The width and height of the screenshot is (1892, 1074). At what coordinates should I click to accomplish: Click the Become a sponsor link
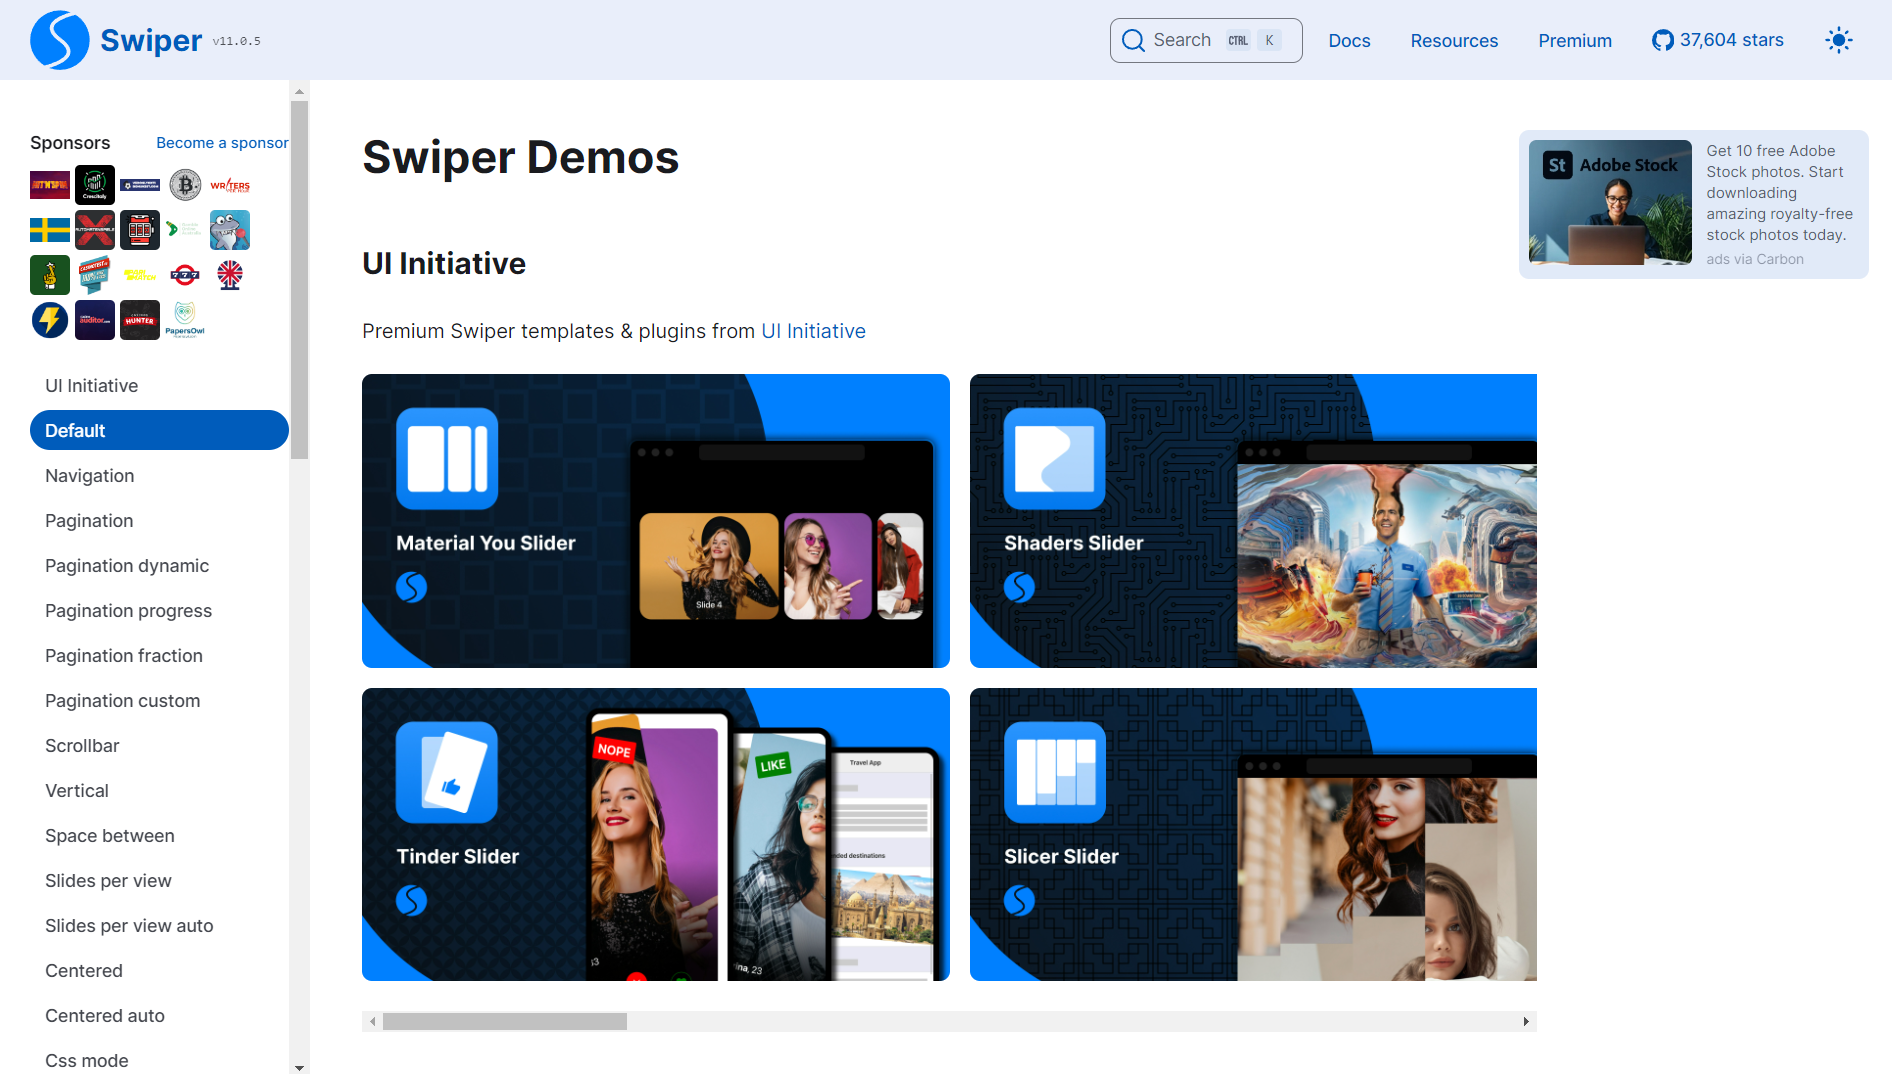click(222, 142)
